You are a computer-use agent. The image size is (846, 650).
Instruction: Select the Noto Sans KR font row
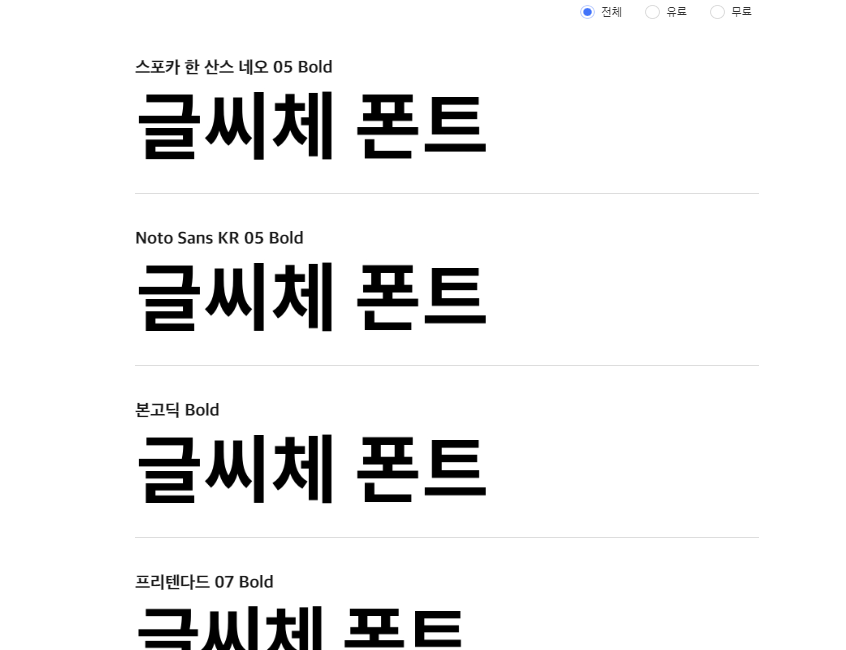[x=446, y=280]
